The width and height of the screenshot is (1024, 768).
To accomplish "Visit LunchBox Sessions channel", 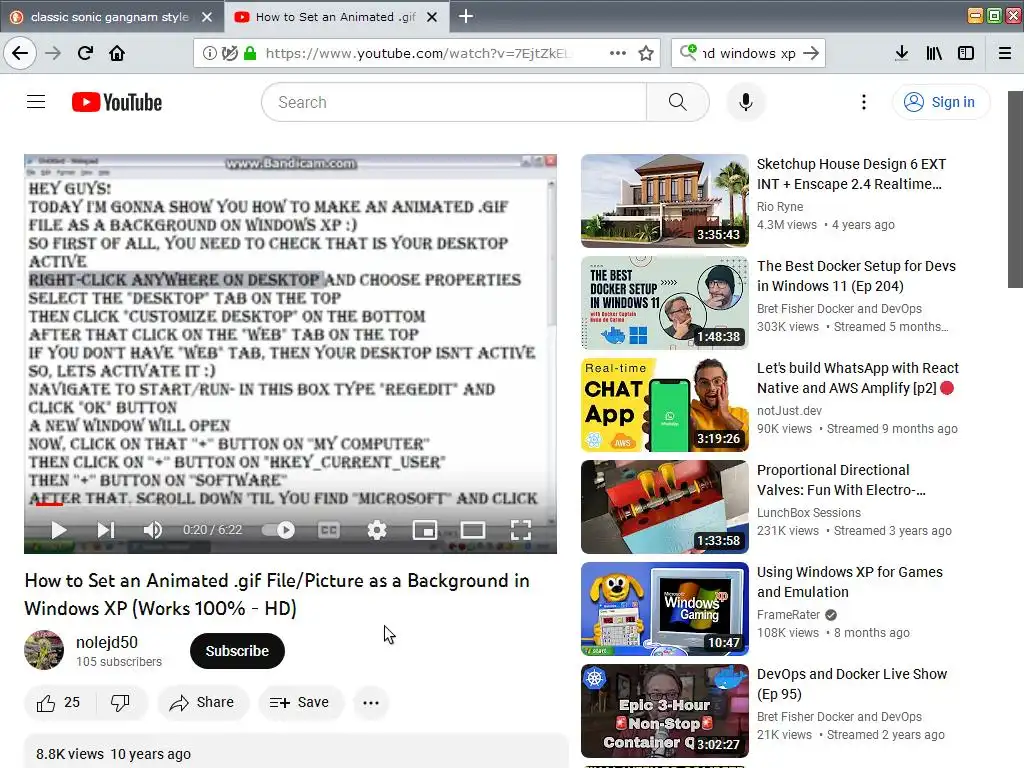I will 808,513.
